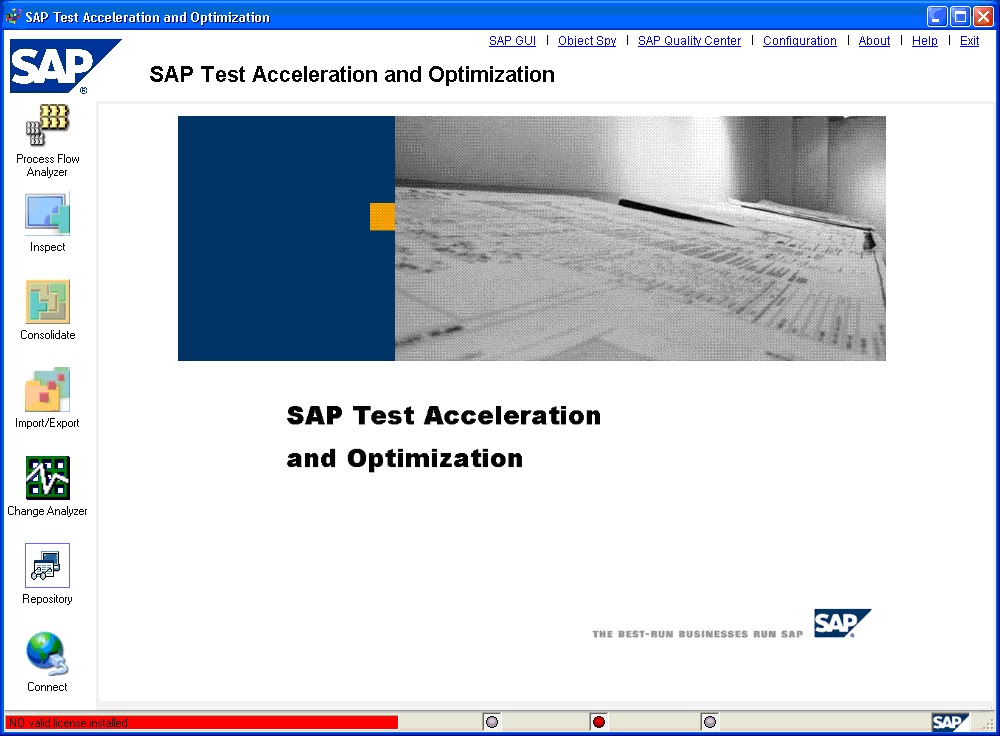Open the SAP GUI link

512,40
